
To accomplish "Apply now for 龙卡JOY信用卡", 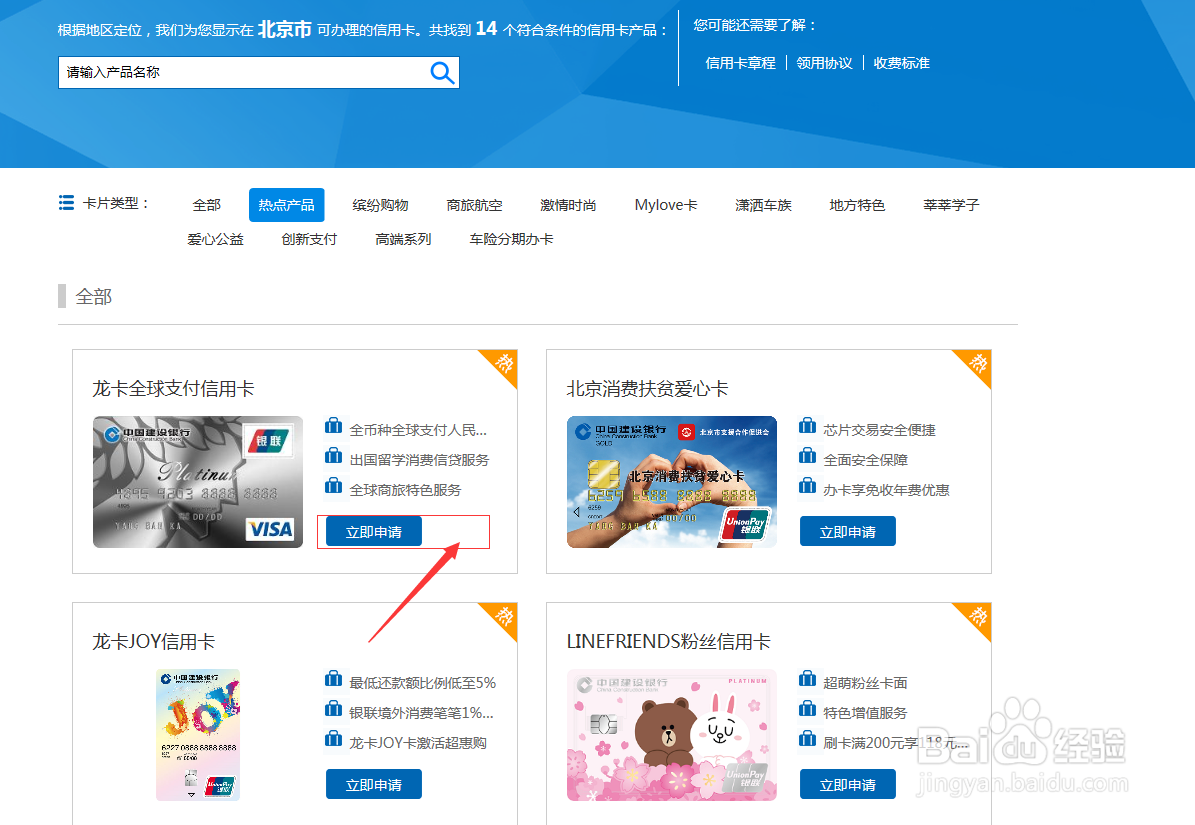I will tap(373, 785).
